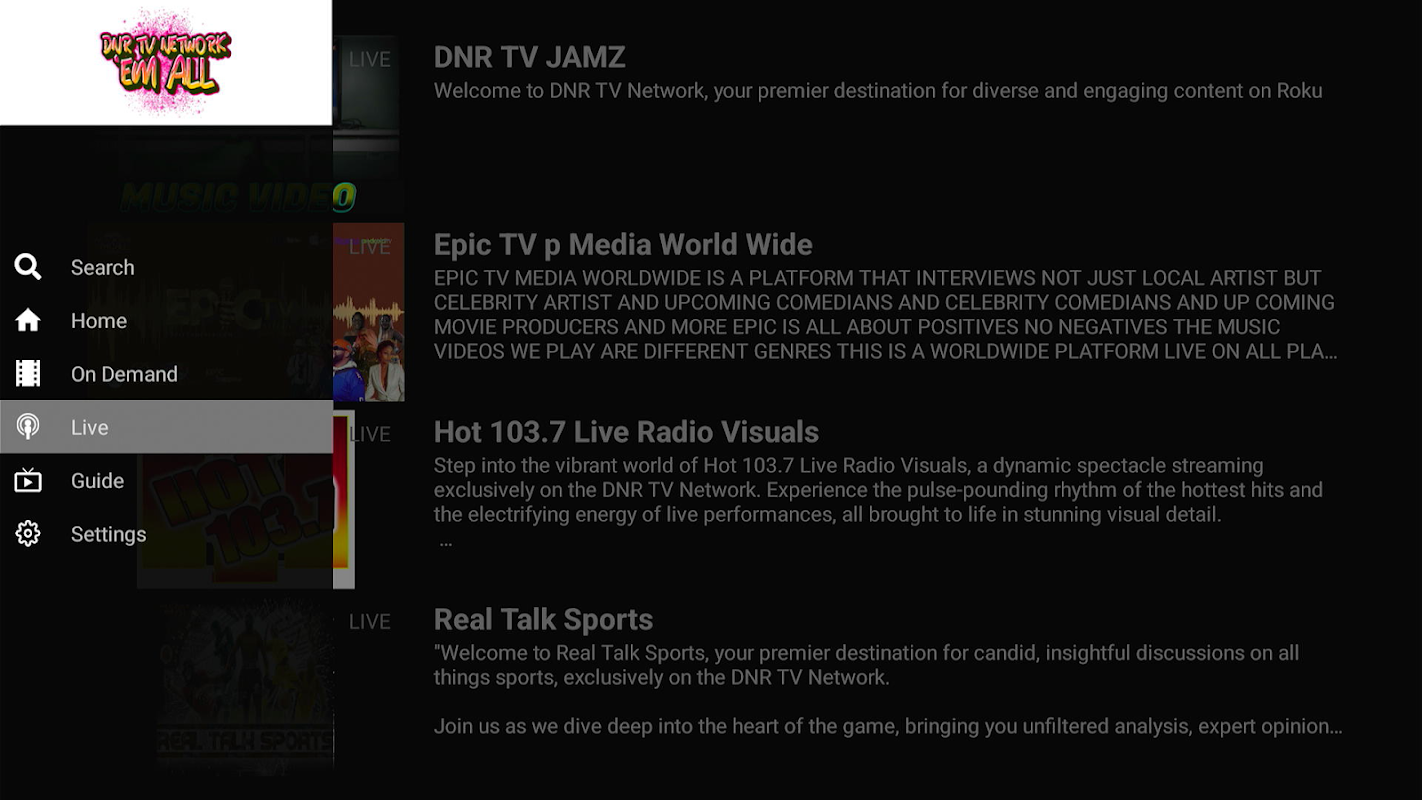Image resolution: width=1422 pixels, height=800 pixels.
Task: Open the Guide menu label
Action: click(x=97, y=481)
